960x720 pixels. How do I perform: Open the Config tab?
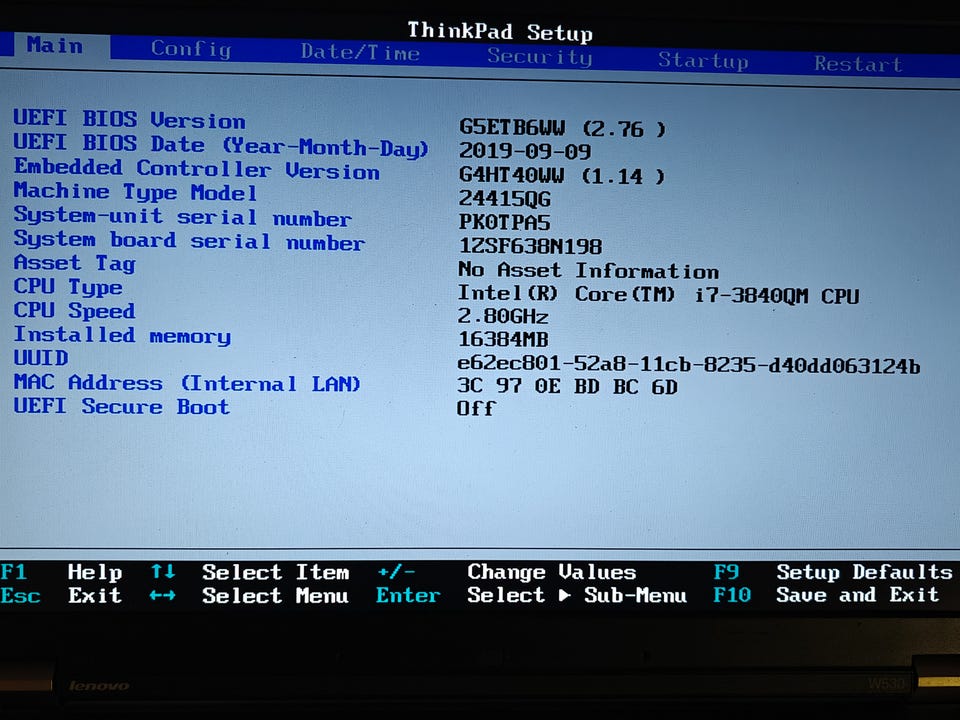[x=191, y=49]
